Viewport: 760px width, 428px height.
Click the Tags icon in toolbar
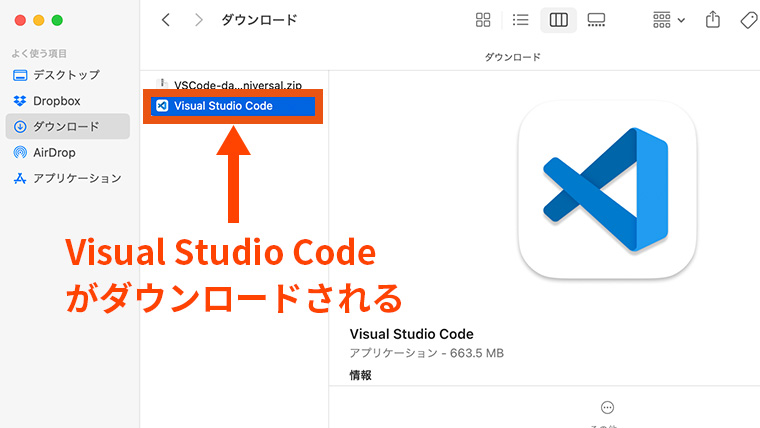click(747, 20)
